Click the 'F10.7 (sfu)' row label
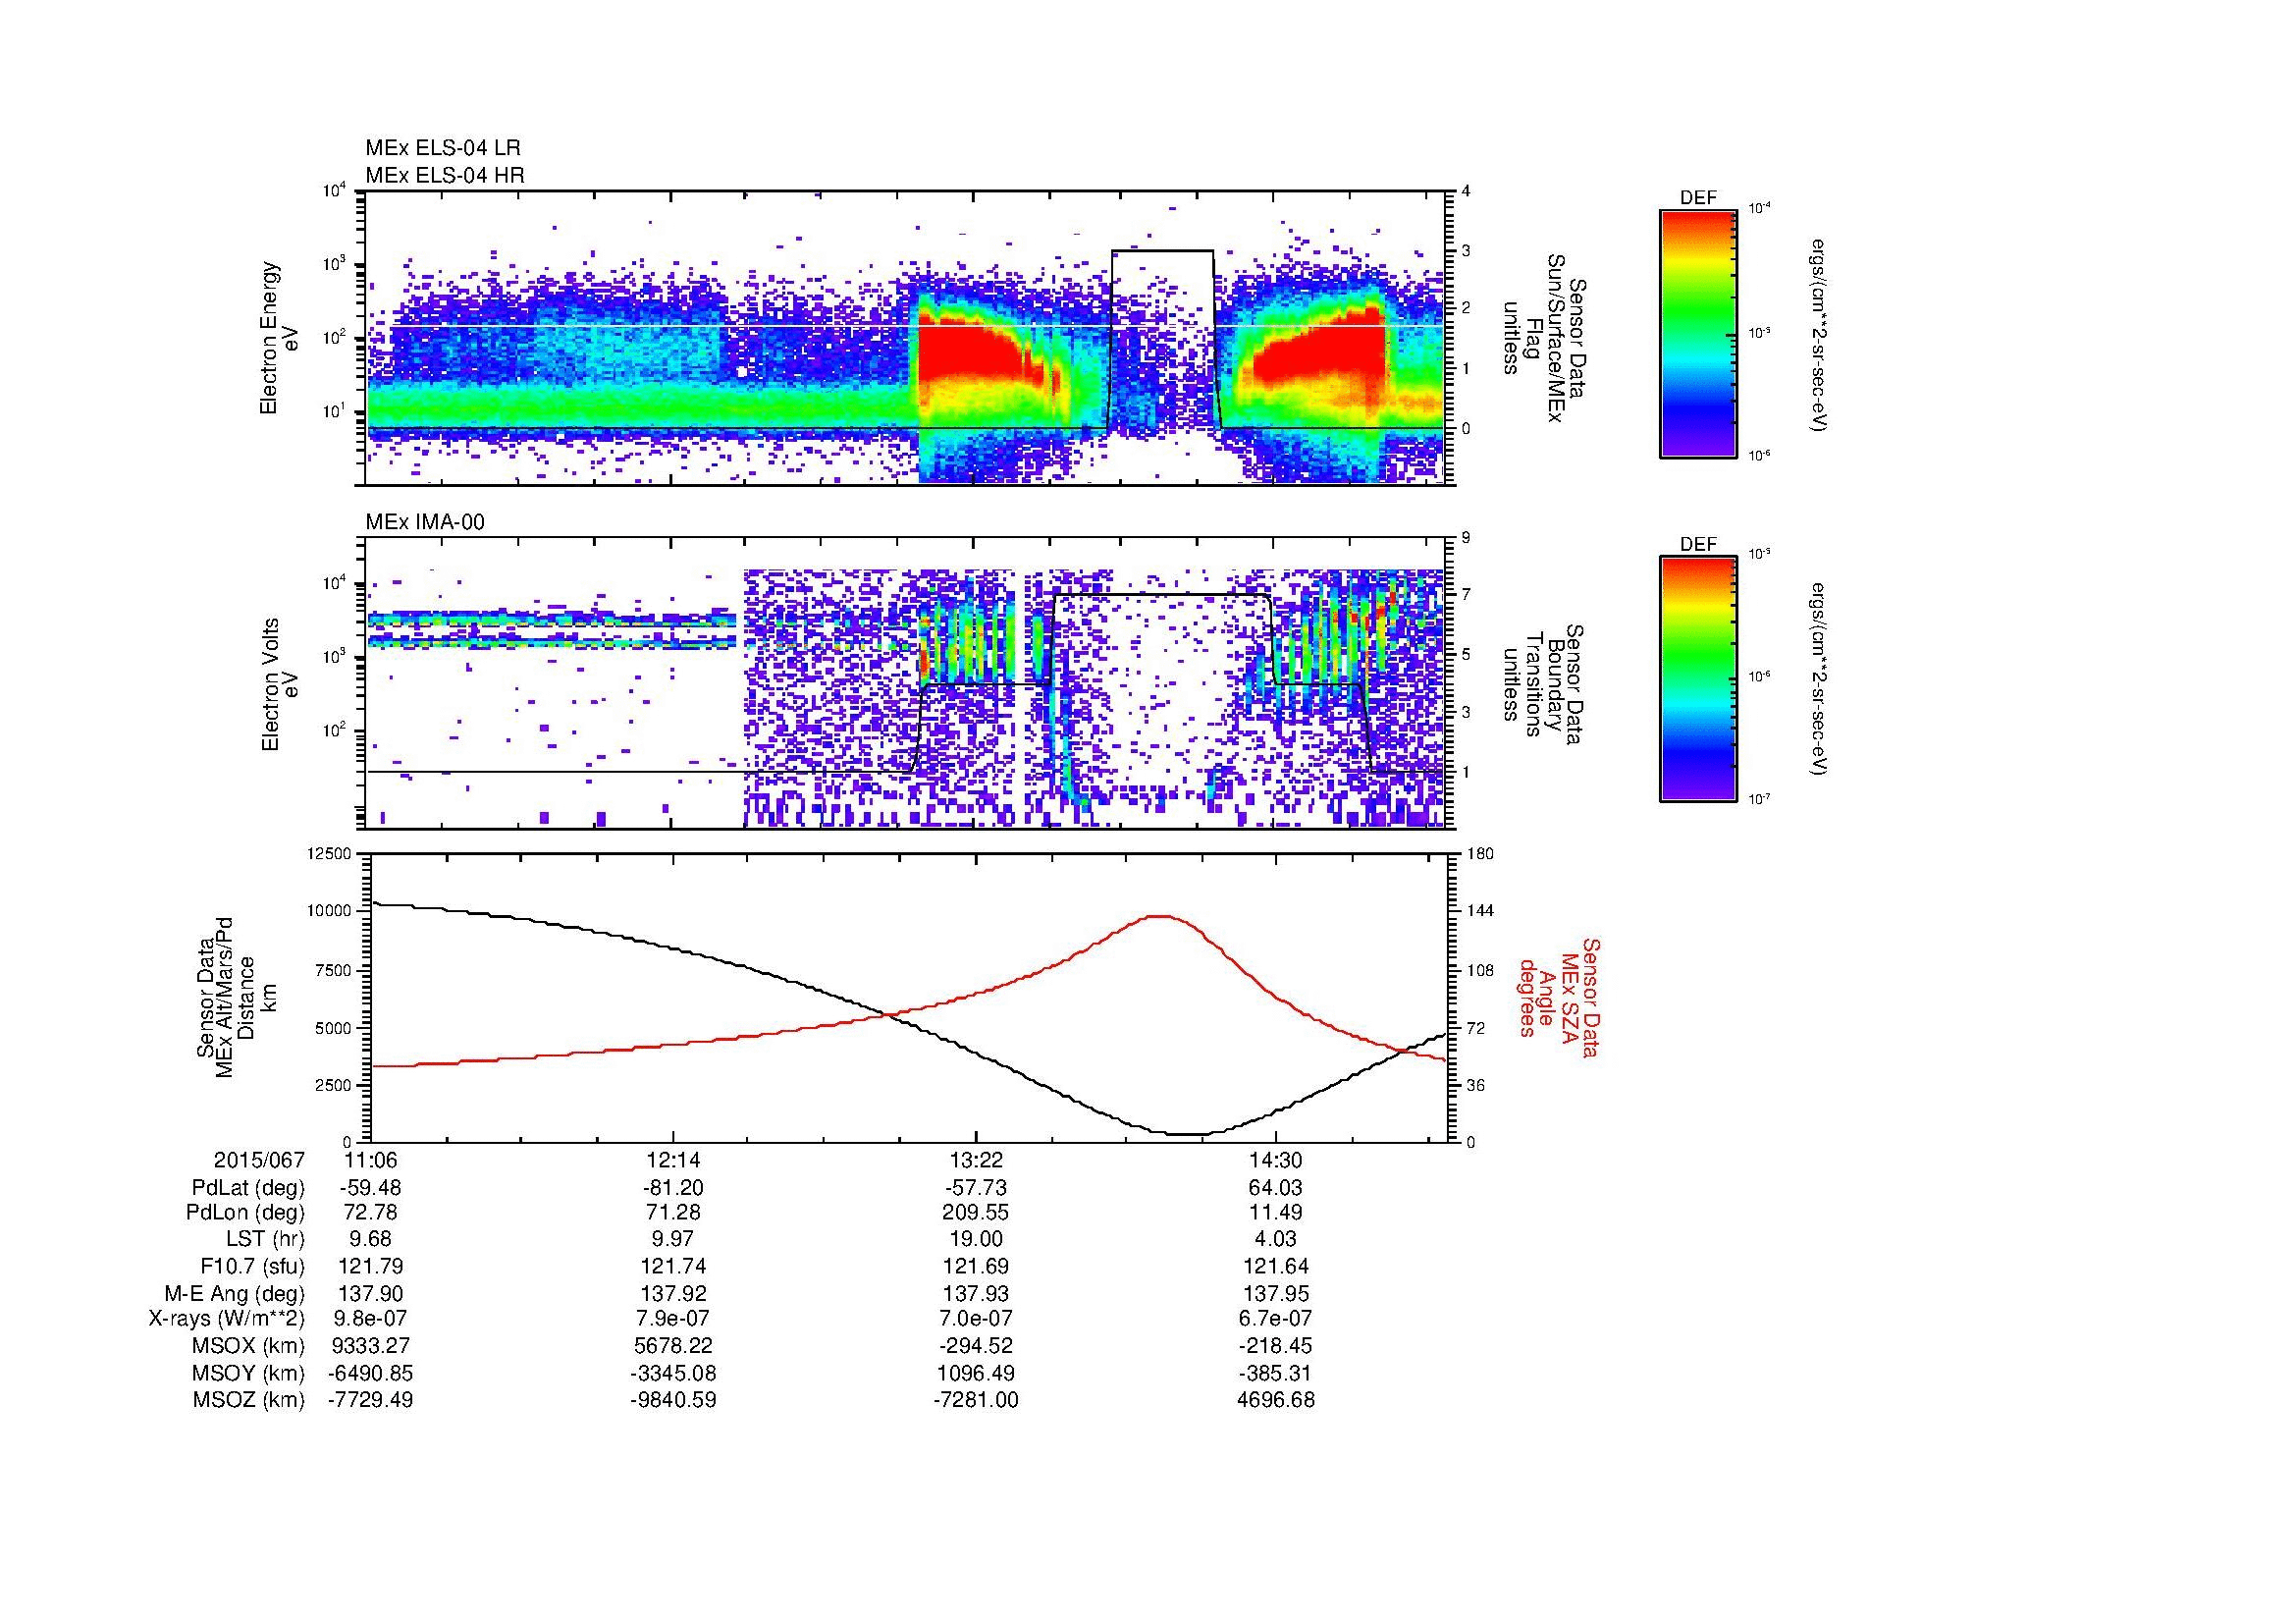 click(x=251, y=1266)
